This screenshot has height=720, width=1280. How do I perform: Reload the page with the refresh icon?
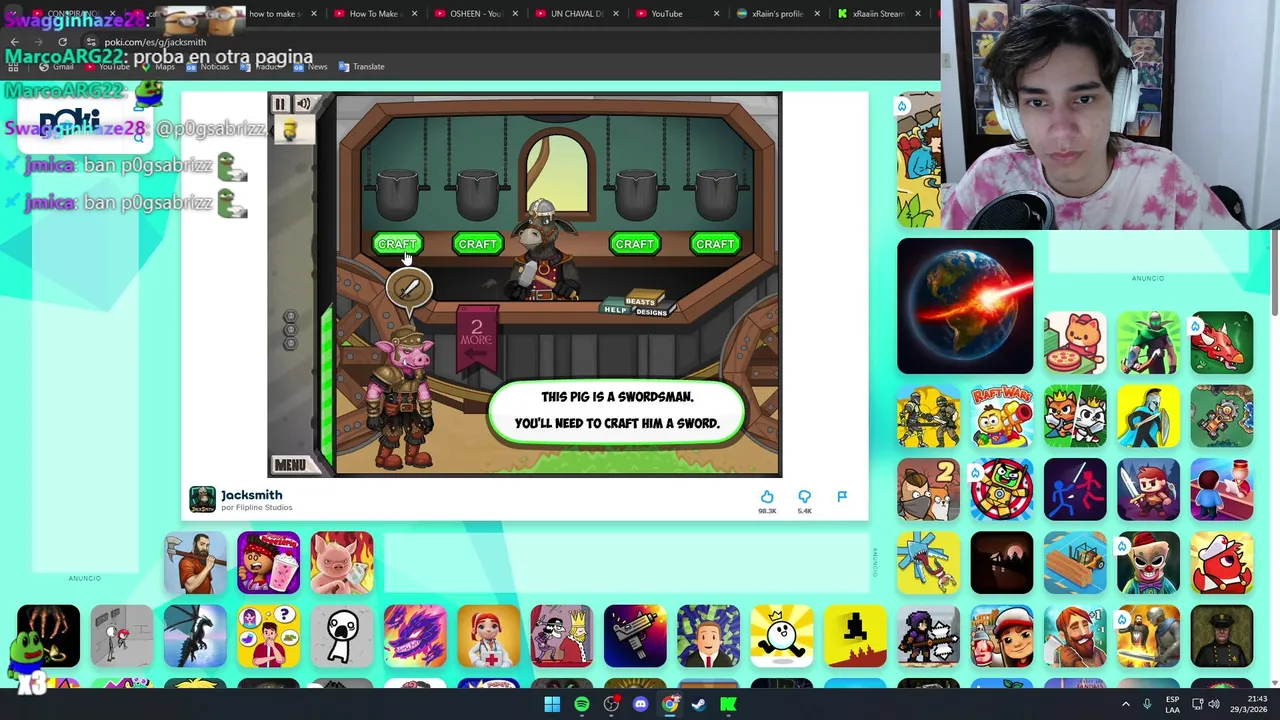tap(62, 42)
